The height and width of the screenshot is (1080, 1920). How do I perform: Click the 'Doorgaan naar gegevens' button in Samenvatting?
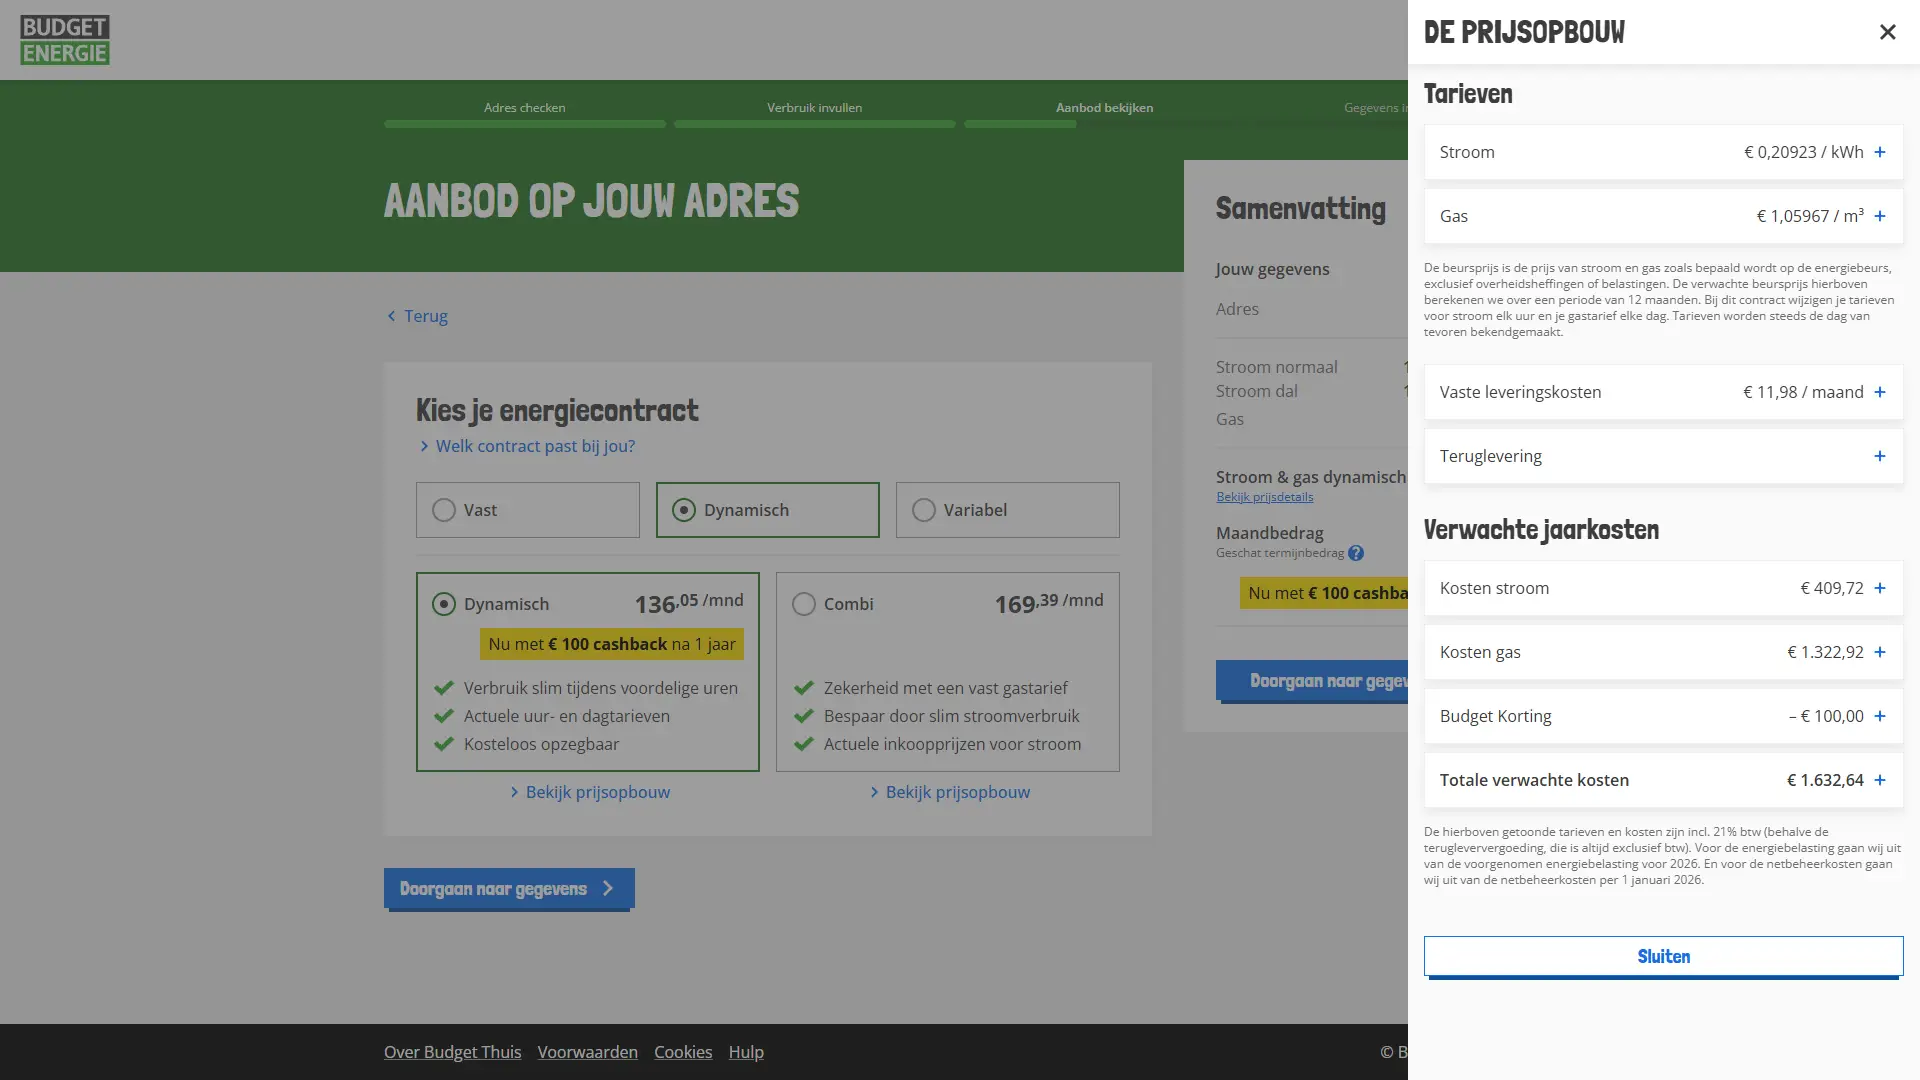click(1312, 681)
